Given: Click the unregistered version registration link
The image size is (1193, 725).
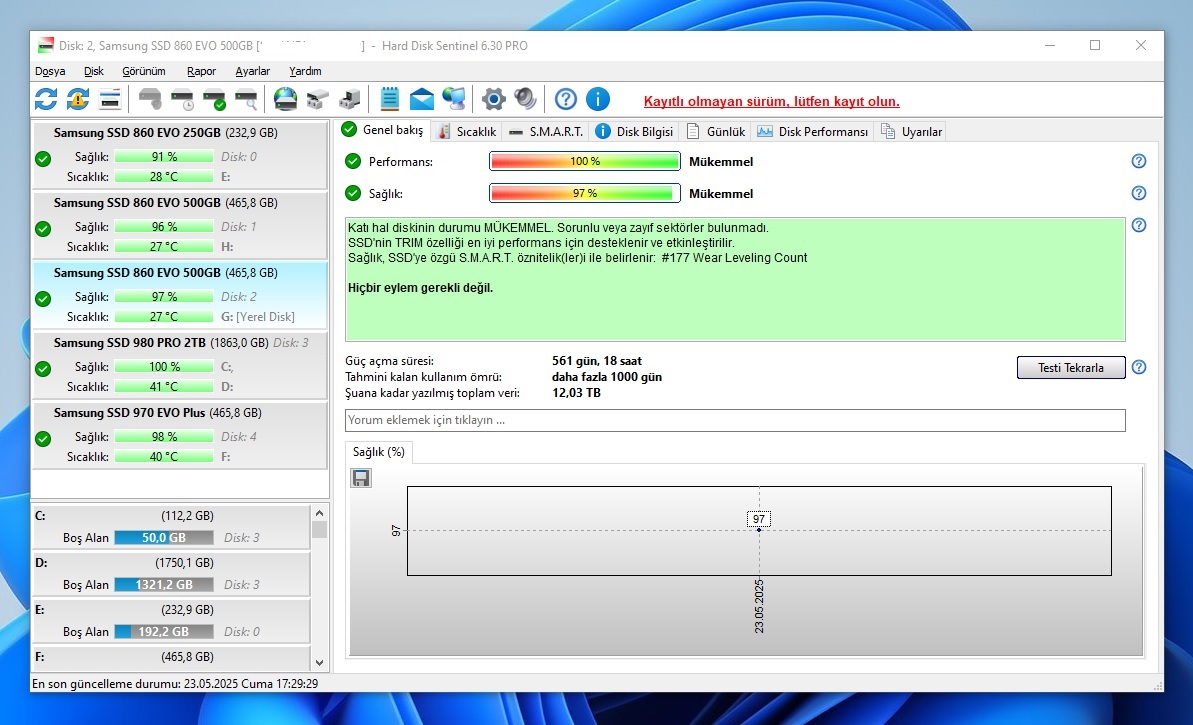Looking at the screenshot, I should coord(771,101).
